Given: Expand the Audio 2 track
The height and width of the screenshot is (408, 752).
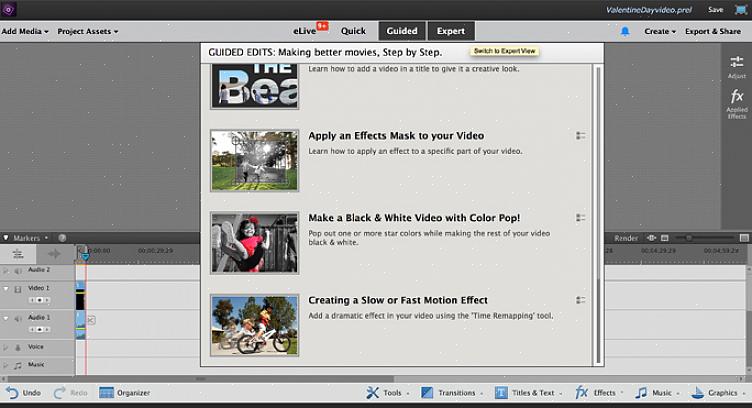Looking at the screenshot, I should [6, 271].
